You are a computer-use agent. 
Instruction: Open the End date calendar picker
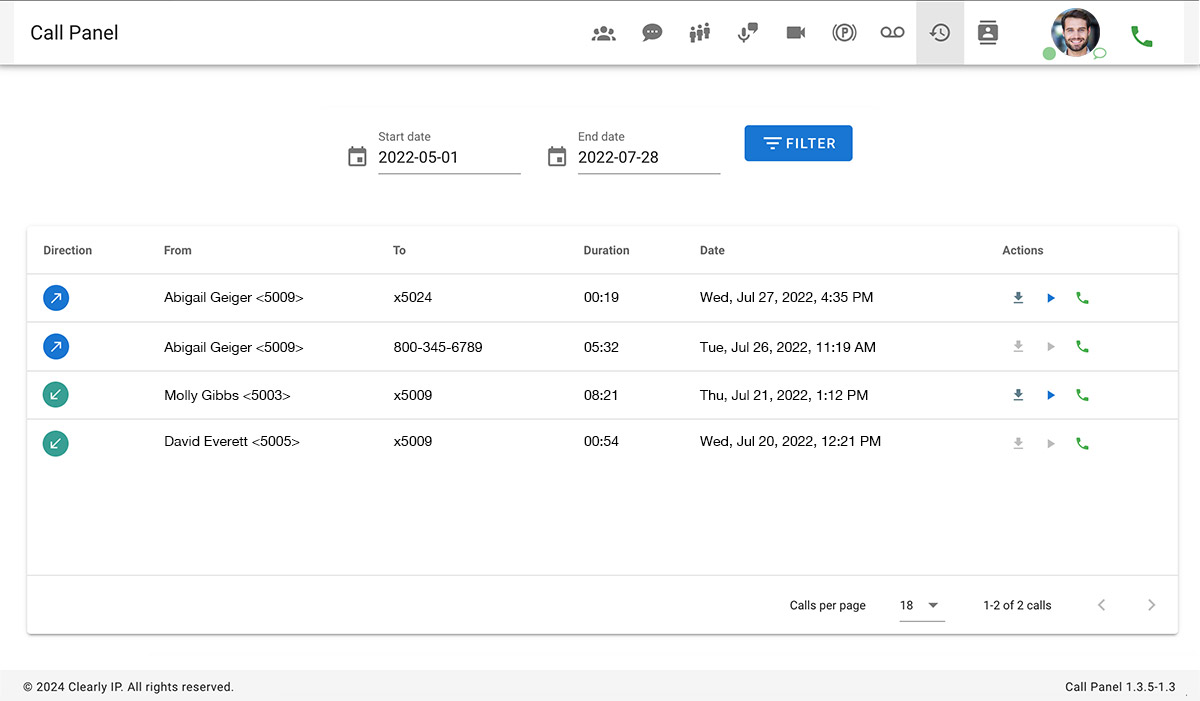557,157
